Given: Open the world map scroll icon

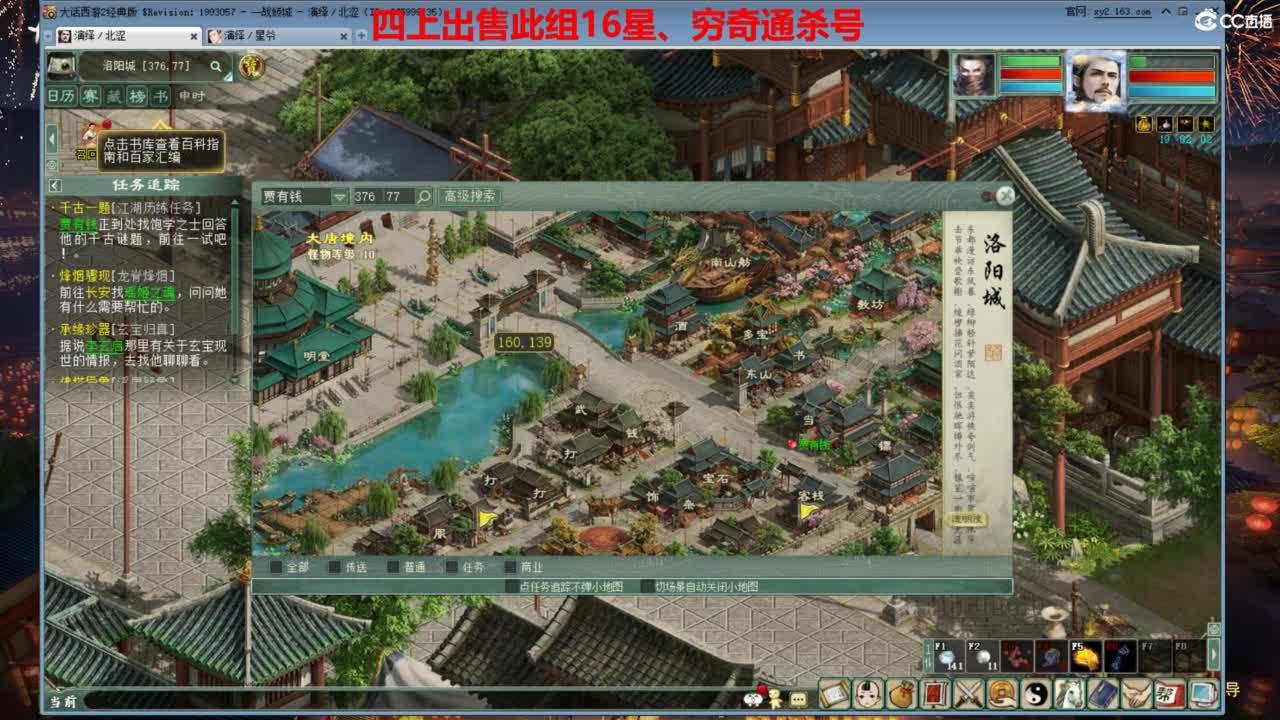Looking at the screenshot, I should point(61,66).
